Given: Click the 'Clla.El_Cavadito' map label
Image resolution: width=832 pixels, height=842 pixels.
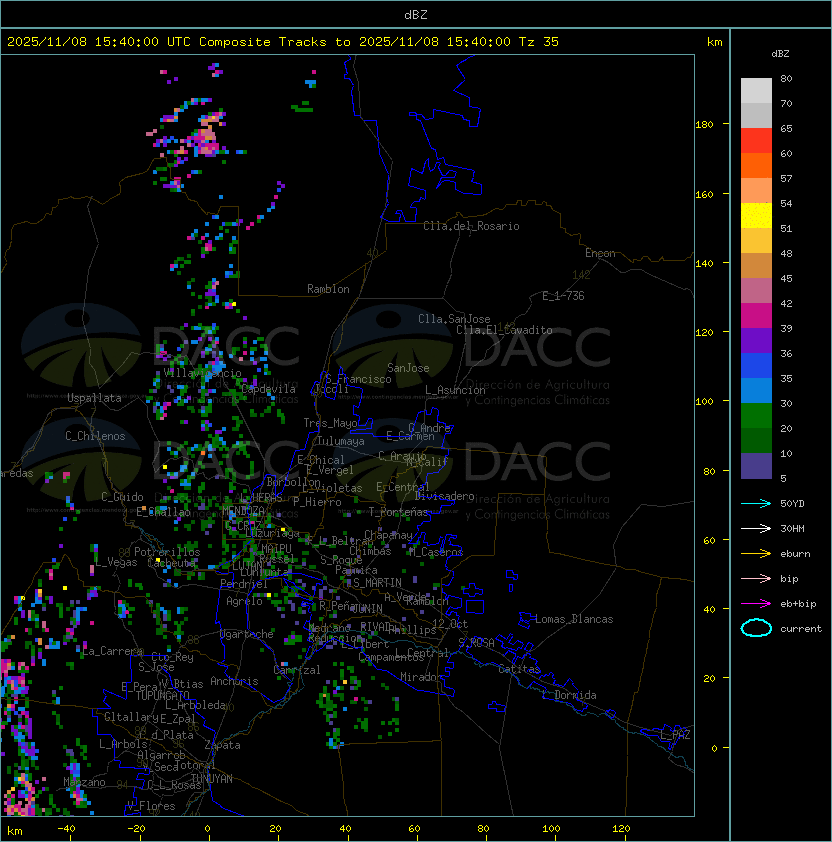Looking at the screenshot, I should click(x=504, y=330).
